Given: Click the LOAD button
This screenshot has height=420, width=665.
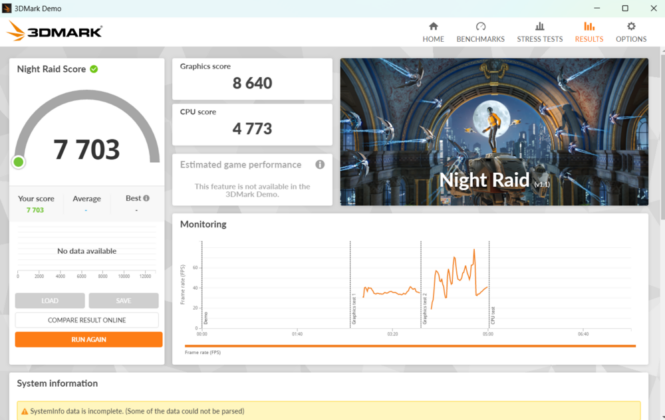Looking at the screenshot, I should point(50,300).
